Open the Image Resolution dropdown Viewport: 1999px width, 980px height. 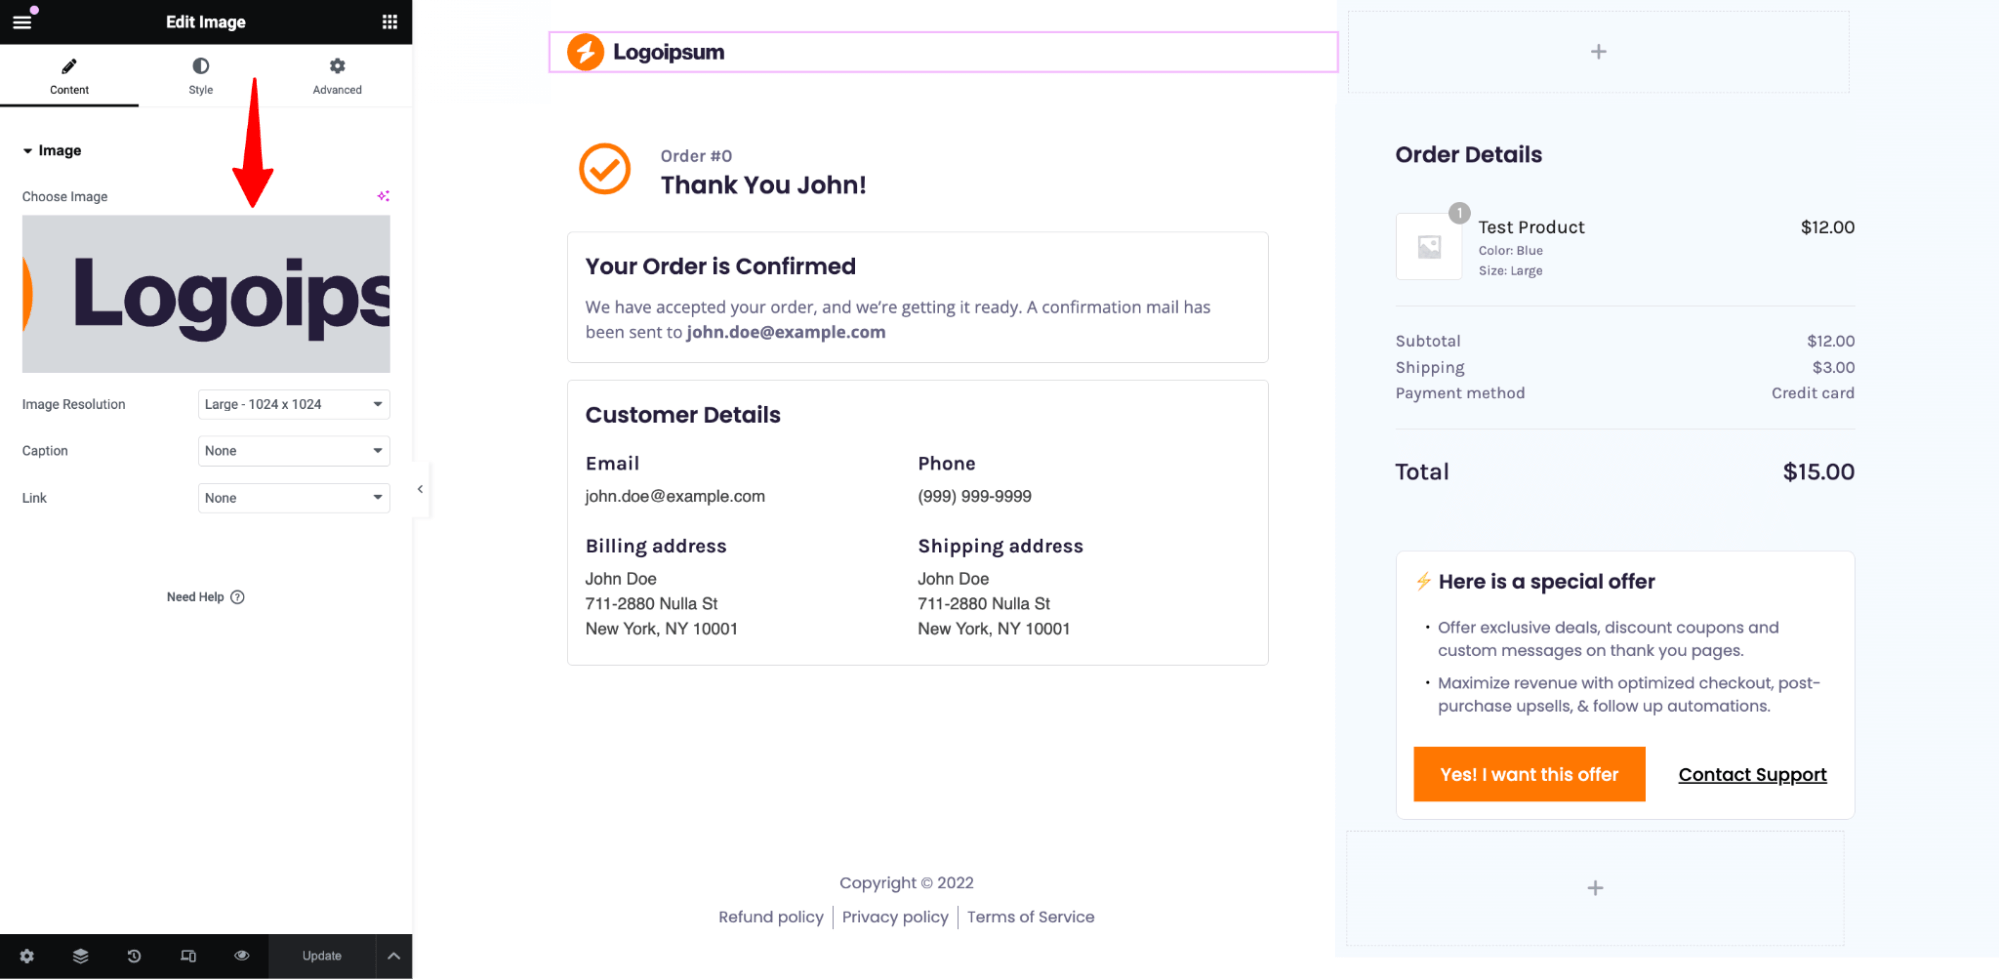[x=294, y=404]
